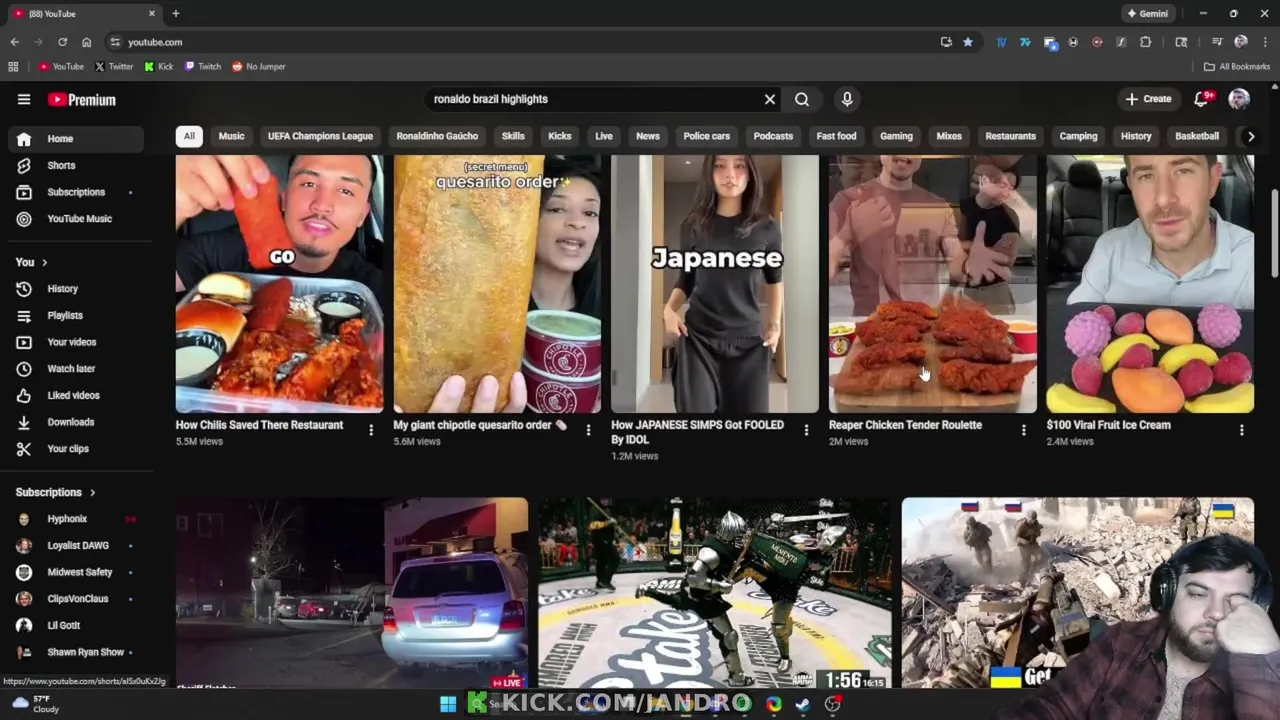Open the YouTube hamburger guide menu
The height and width of the screenshot is (720, 1280).
pyautogui.click(x=24, y=99)
